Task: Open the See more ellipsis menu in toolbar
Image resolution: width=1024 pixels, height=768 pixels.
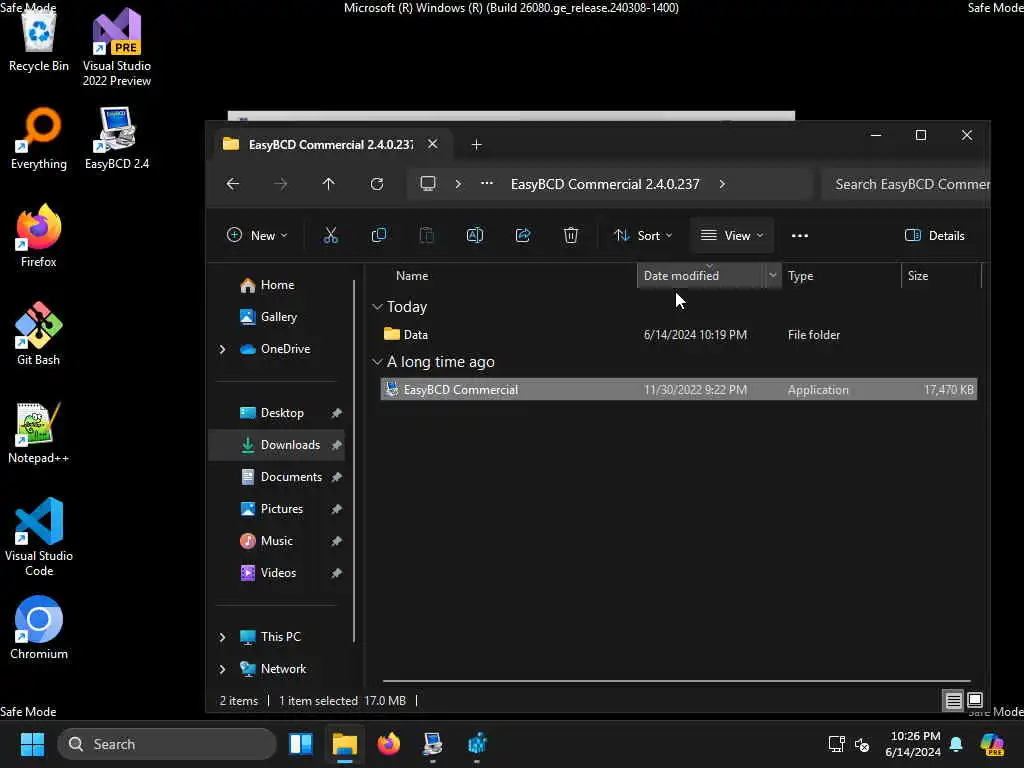Action: click(x=800, y=236)
